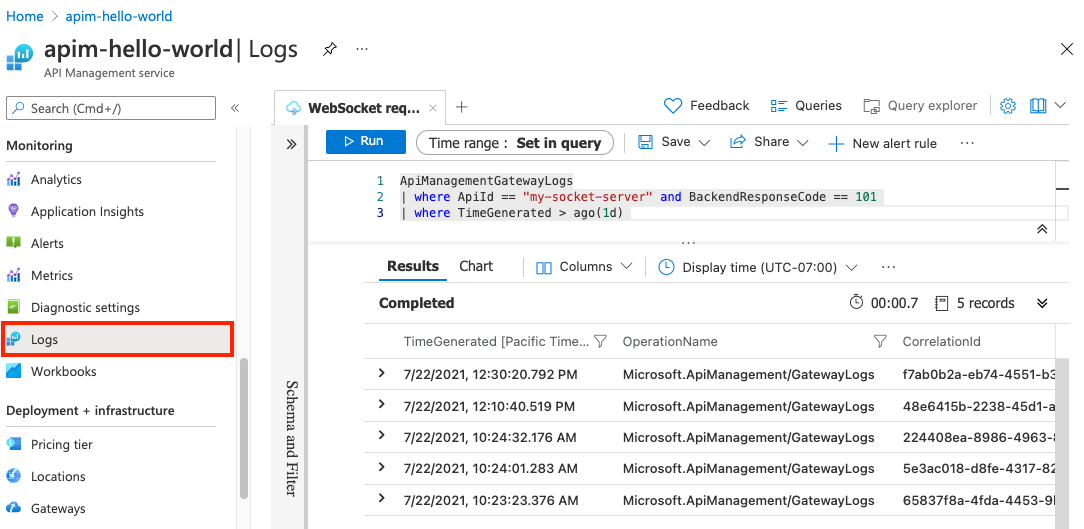
Task: Expand the Schema and Filter pane
Action: [x=291, y=144]
